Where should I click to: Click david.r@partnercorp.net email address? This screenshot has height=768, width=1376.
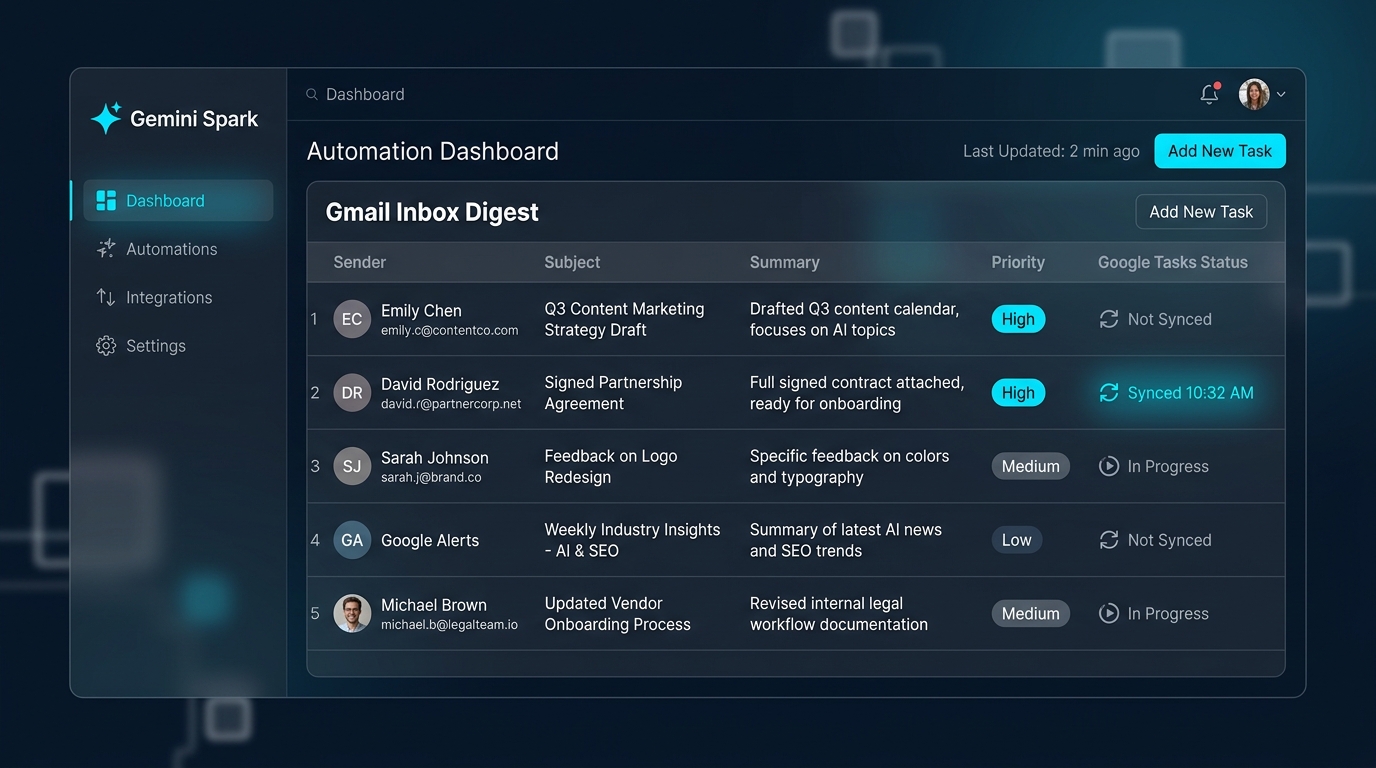pos(451,404)
